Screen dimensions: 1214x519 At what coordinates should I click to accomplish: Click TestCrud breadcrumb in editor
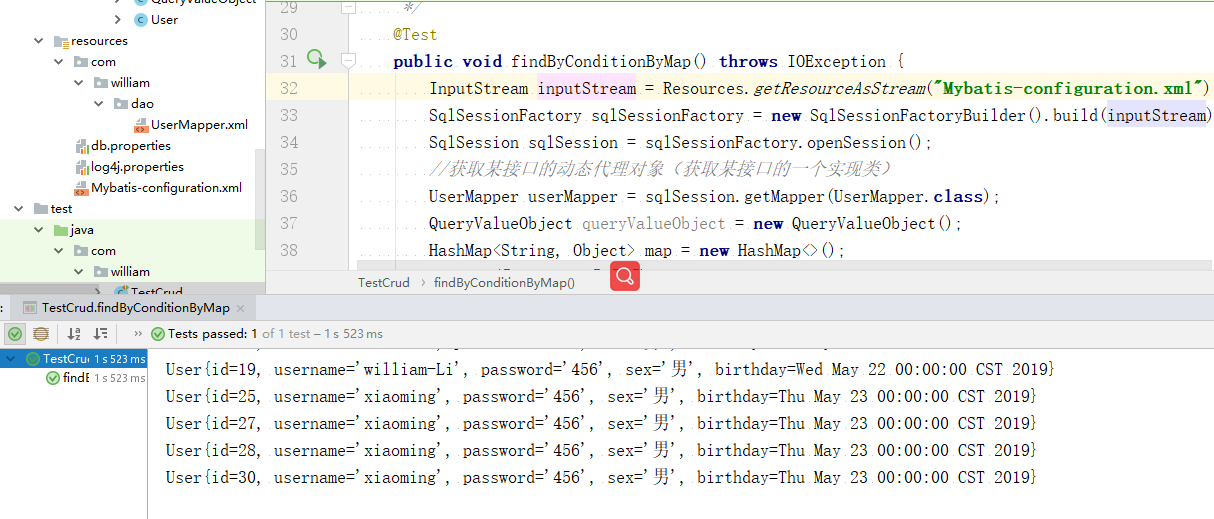[x=384, y=283]
